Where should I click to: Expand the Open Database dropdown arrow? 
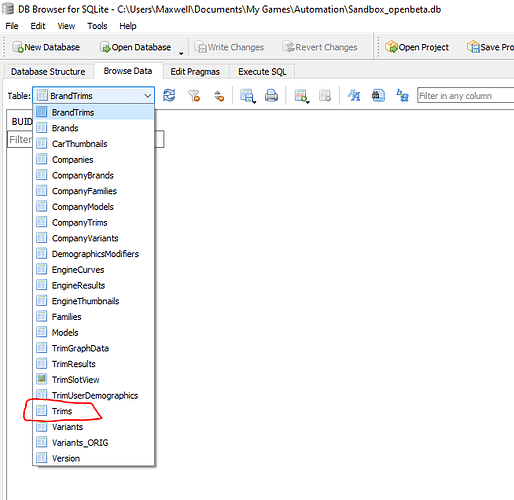181,53
